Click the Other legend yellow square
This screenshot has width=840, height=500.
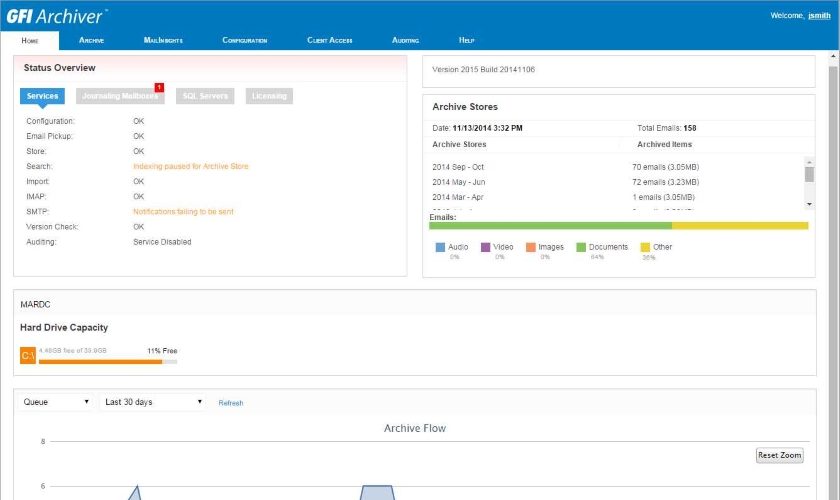pyautogui.click(x=645, y=247)
